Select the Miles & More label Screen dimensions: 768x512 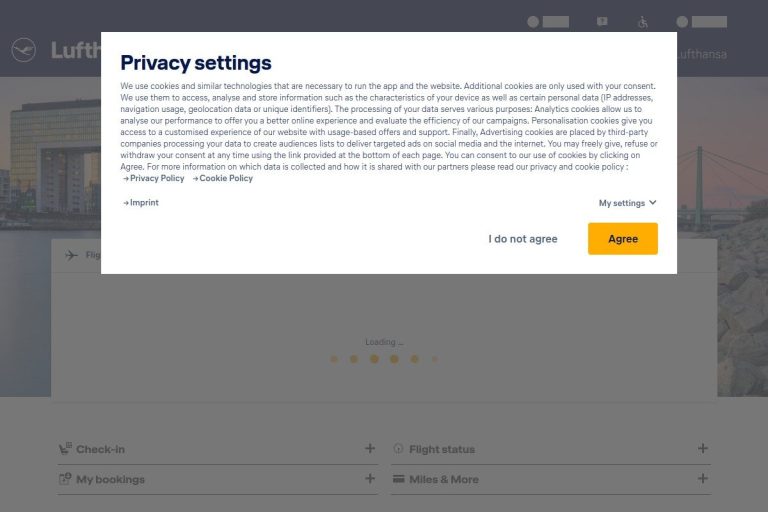(443, 479)
